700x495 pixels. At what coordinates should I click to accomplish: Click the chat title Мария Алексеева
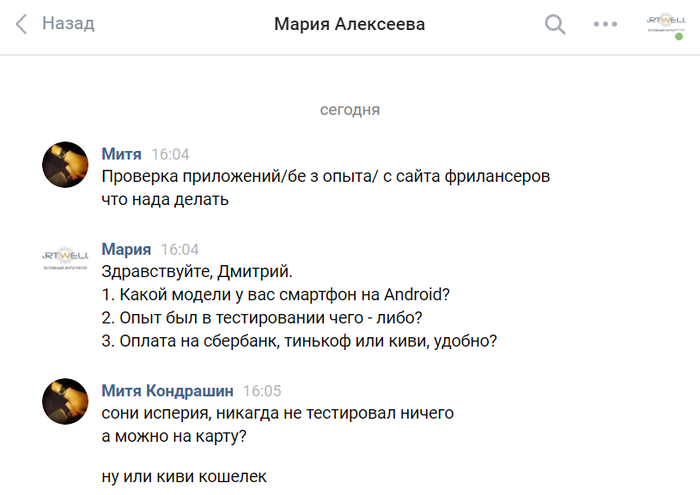pyautogui.click(x=349, y=24)
